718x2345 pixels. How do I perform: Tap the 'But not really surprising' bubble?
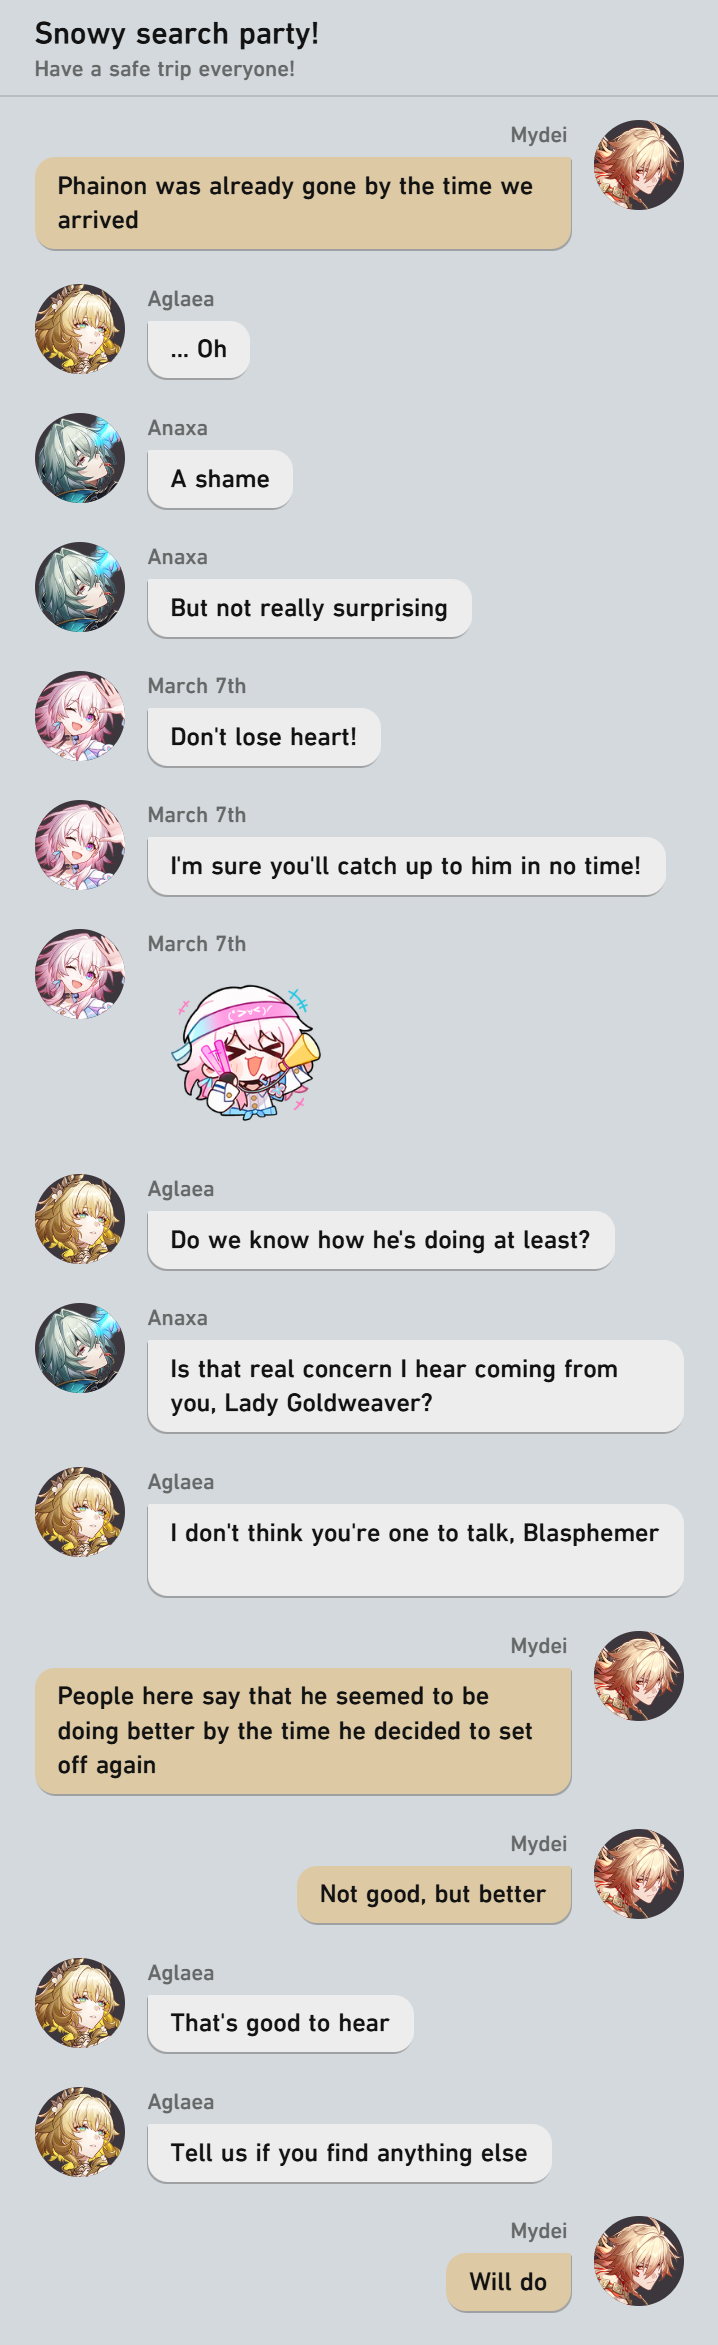click(309, 608)
